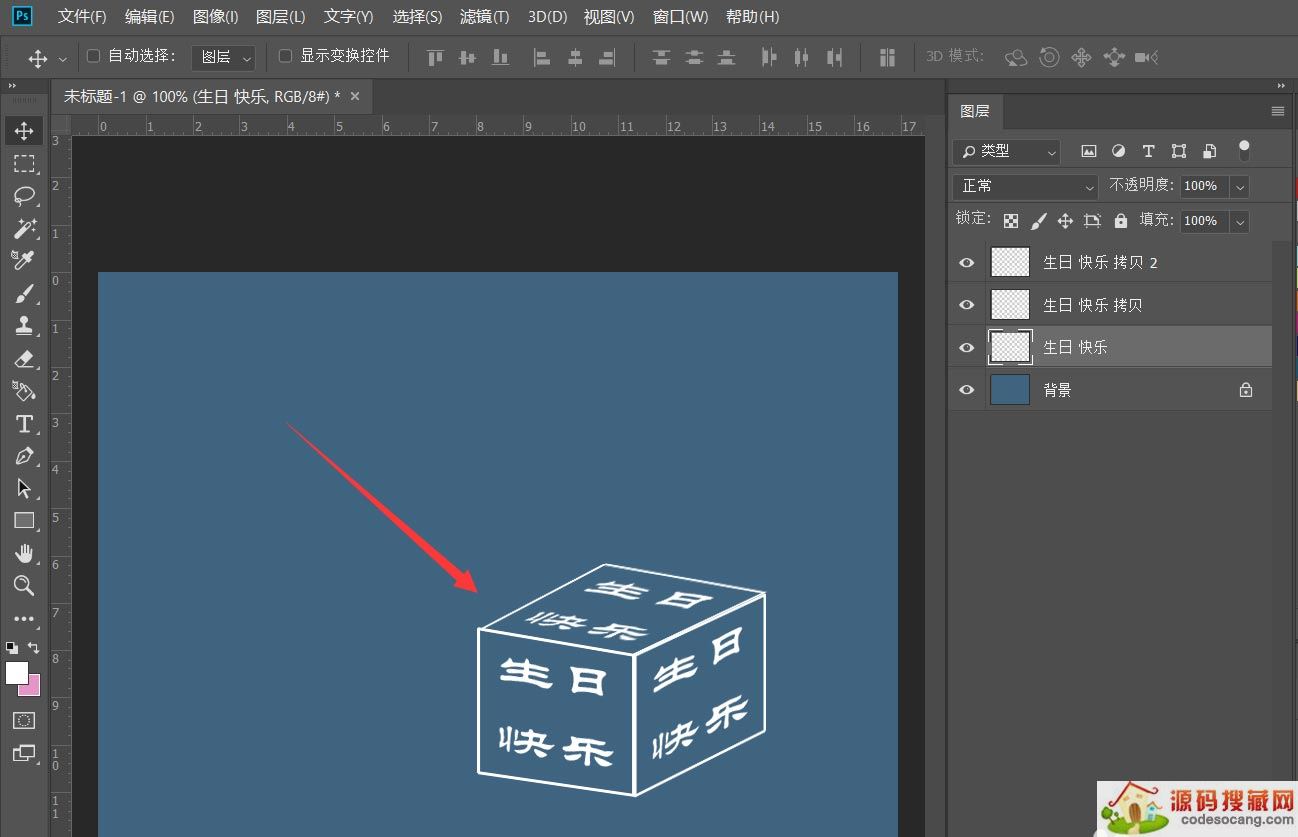Open the 窗口(W) menu
Viewport: 1298px width, 837px height.
[x=680, y=17]
